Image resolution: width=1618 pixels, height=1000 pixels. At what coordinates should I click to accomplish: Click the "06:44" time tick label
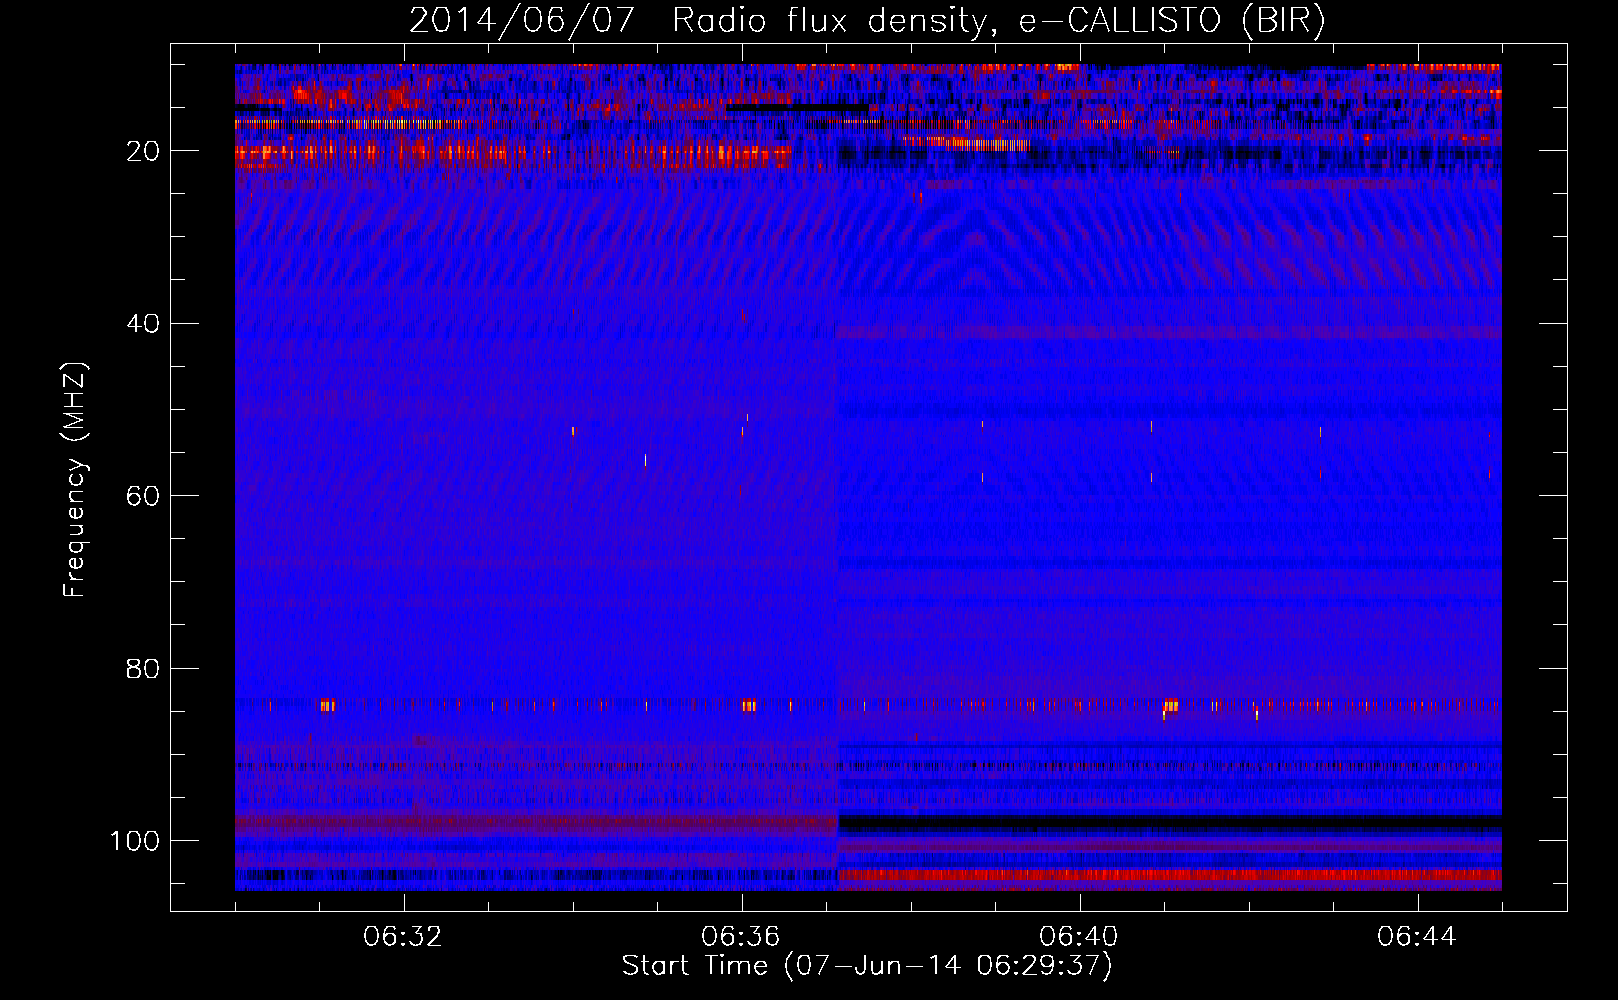click(x=1417, y=937)
